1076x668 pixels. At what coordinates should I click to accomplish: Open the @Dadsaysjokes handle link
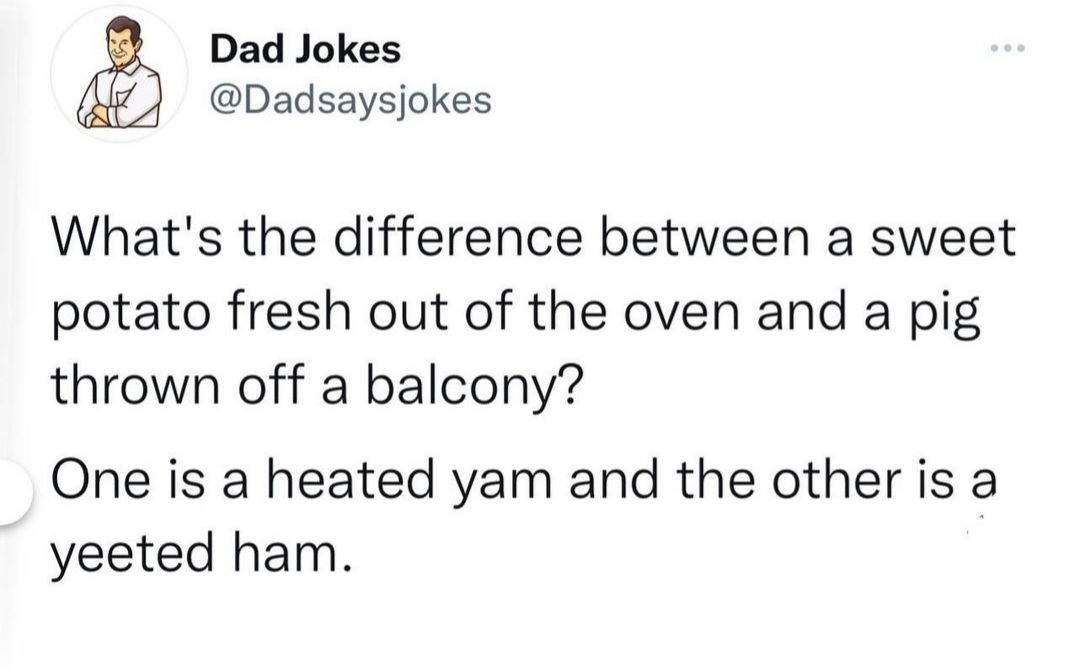(x=350, y=98)
